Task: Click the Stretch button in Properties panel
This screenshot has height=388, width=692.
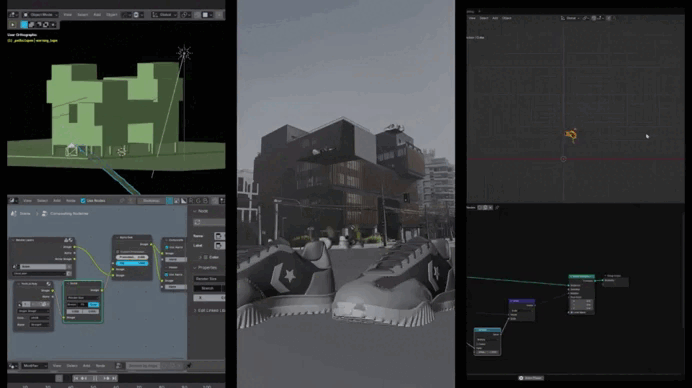Action: pos(207,288)
